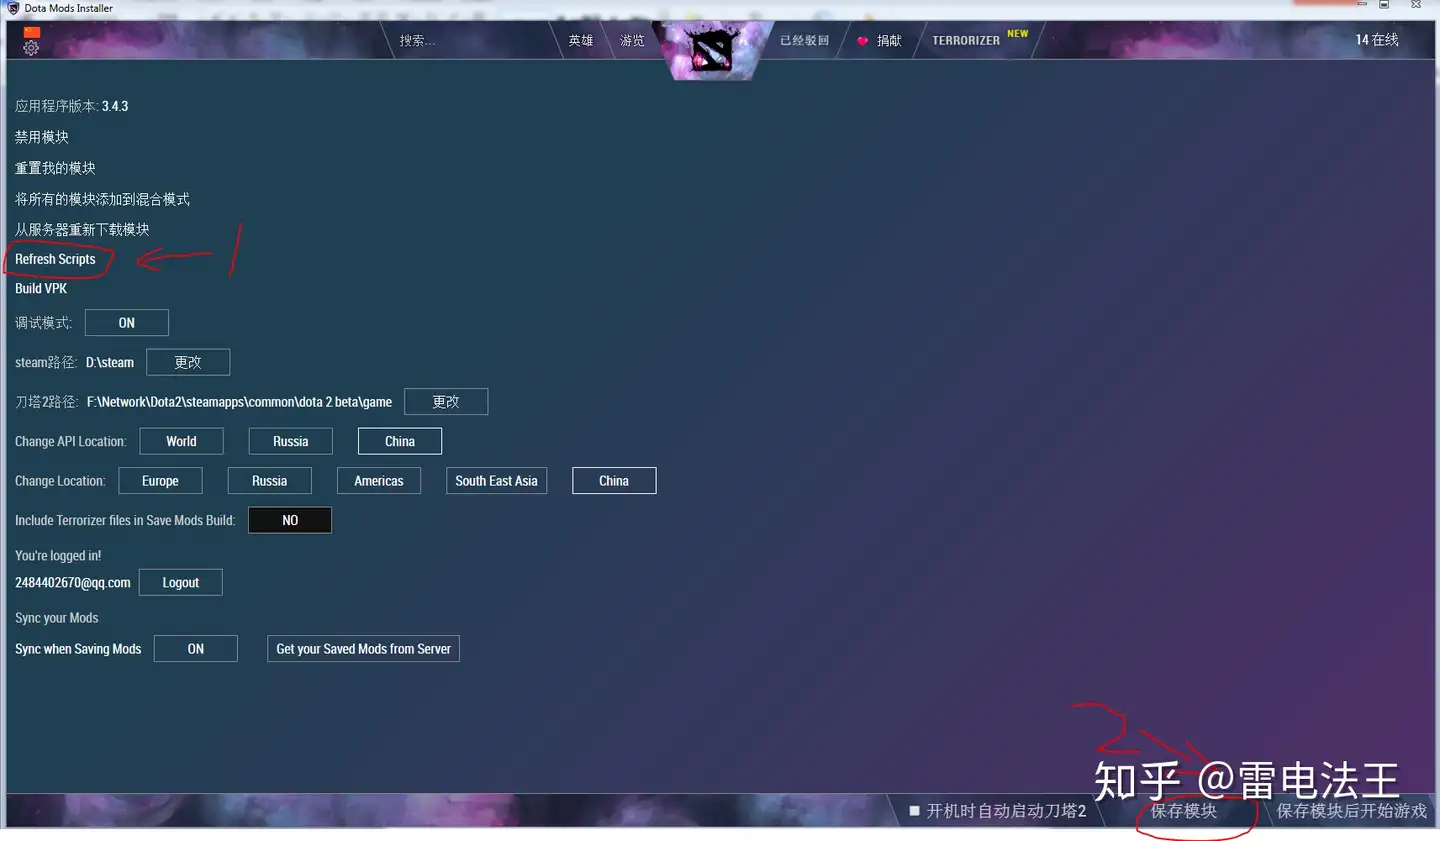Set Change Location to Europe
Viewport: 1440px width, 841px height.
tap(160, 481)
